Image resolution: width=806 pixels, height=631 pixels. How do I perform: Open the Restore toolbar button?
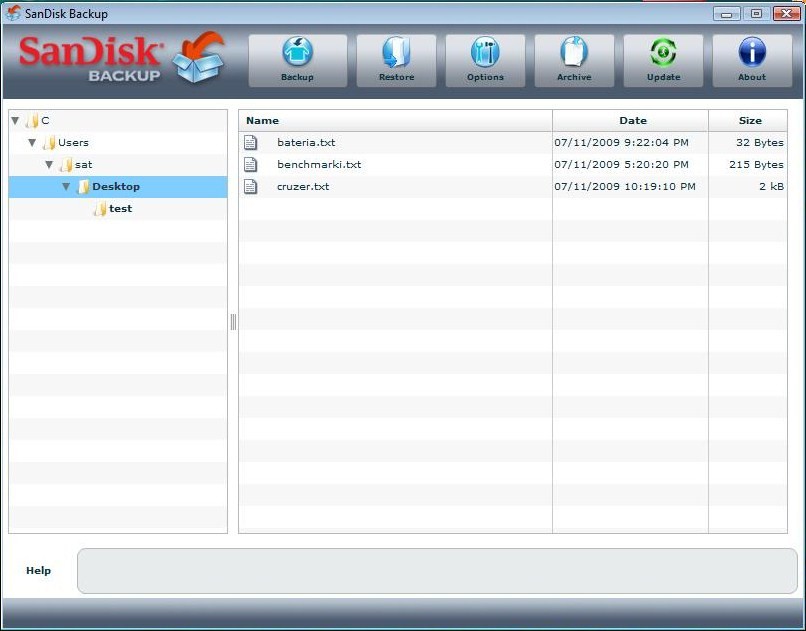coord(396,61)
